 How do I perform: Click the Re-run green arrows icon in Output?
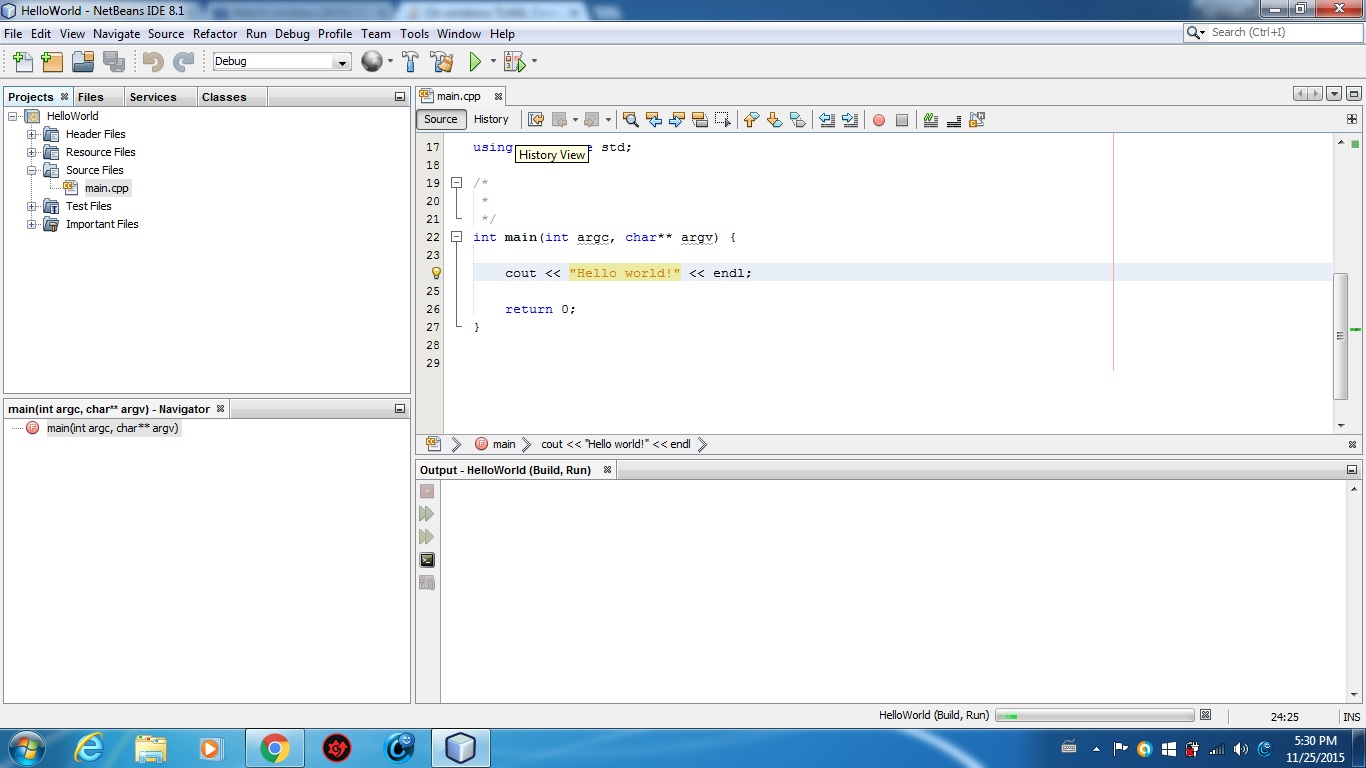click(x=427, y=514)
